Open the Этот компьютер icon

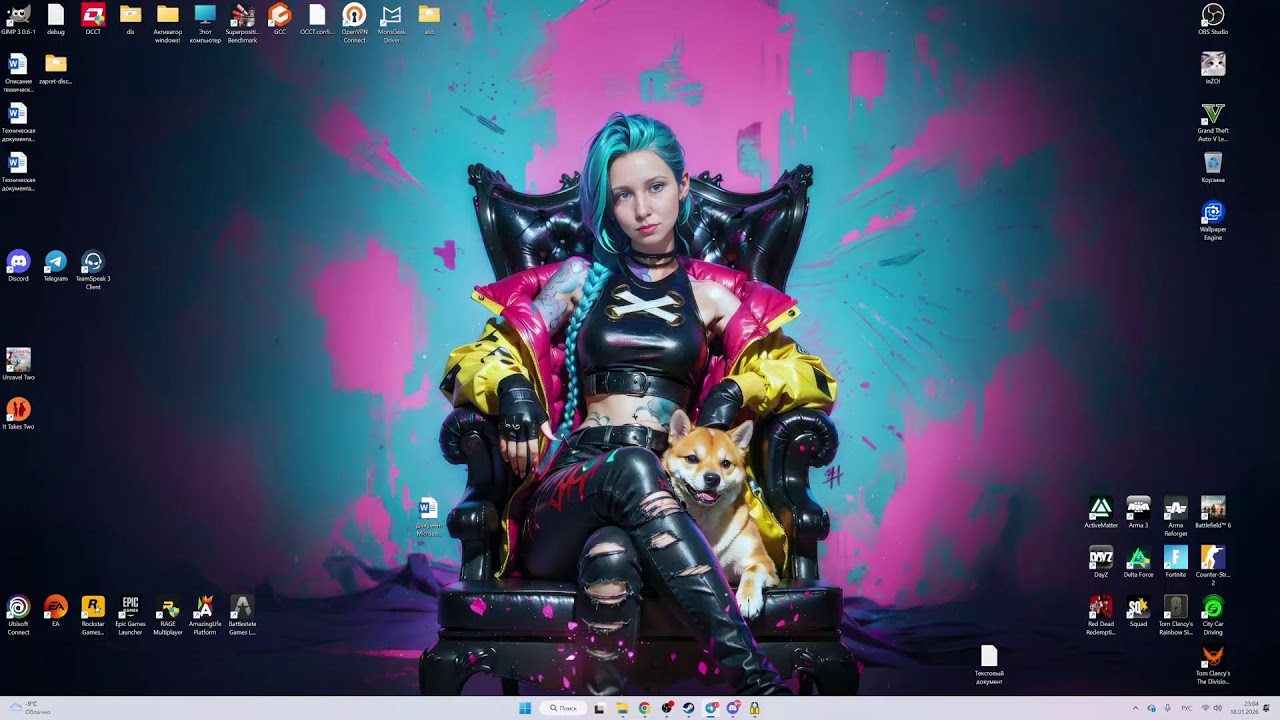point(205,24)
